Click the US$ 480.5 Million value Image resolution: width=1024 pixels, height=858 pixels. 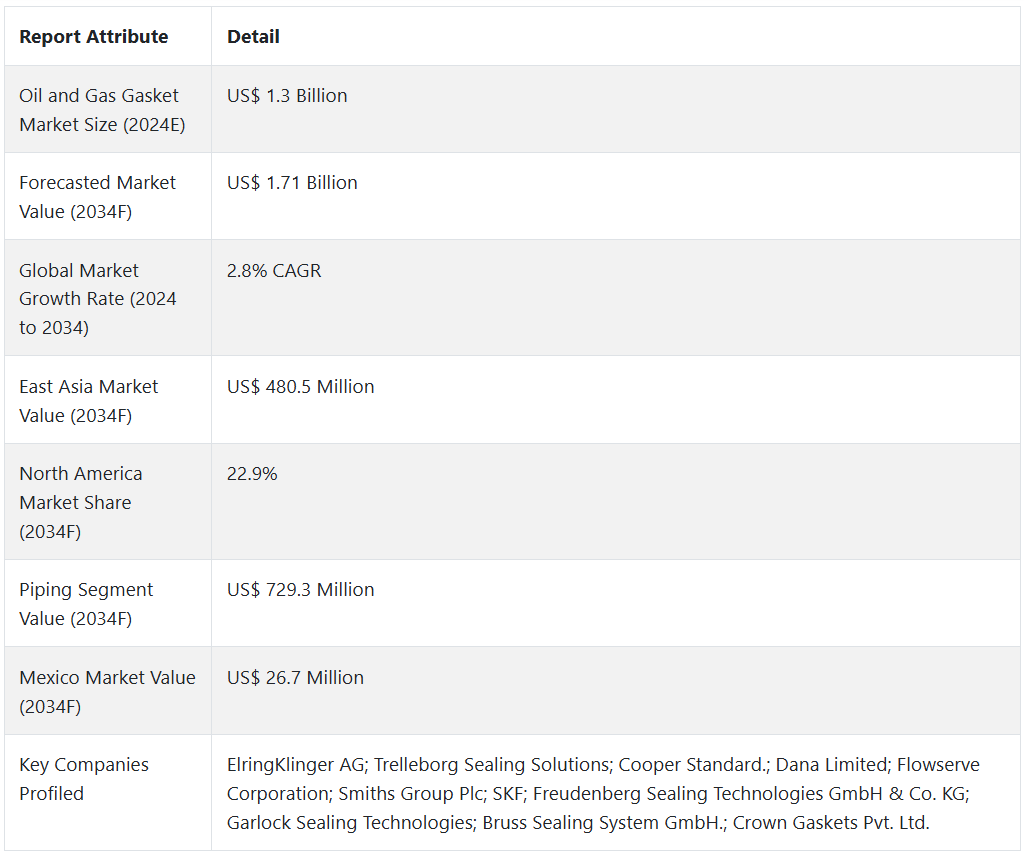tap(300, 387)
